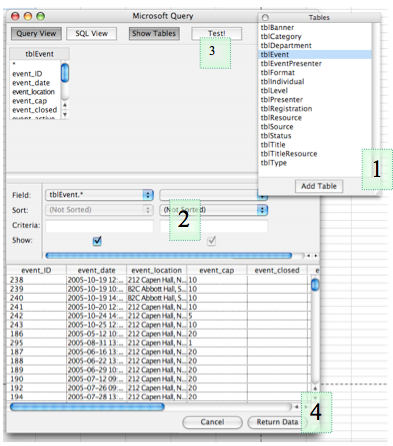Select tblResource in the Tables list
Image resolution: width=393 pixels, height=446 pixels.
tap(315, 118)
